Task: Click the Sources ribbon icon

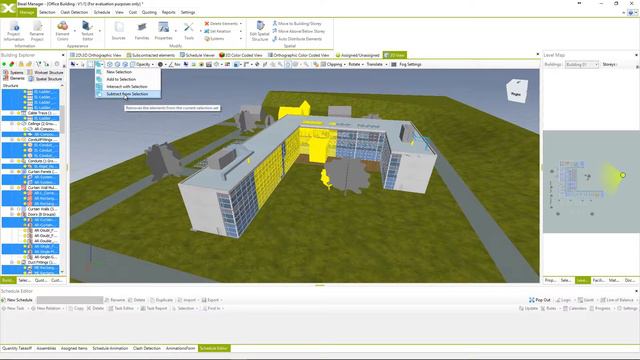Action: click(118, 31)
